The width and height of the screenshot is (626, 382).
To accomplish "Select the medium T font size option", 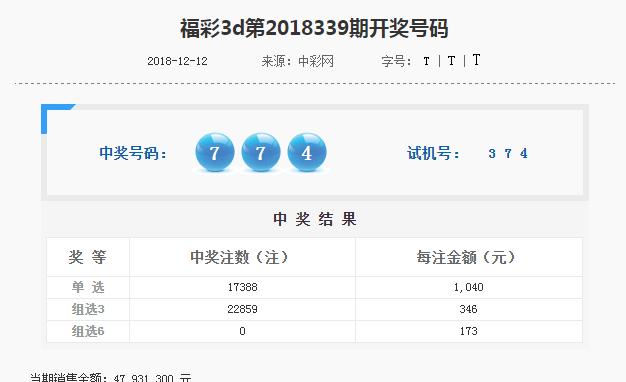I will pyautogui.click(x=451, y=61).
